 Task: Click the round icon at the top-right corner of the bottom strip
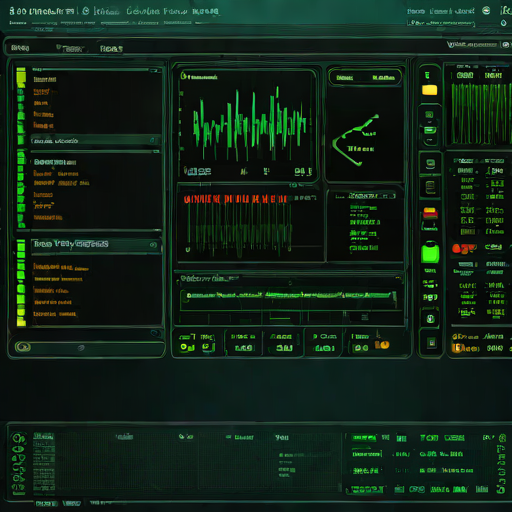502,437
